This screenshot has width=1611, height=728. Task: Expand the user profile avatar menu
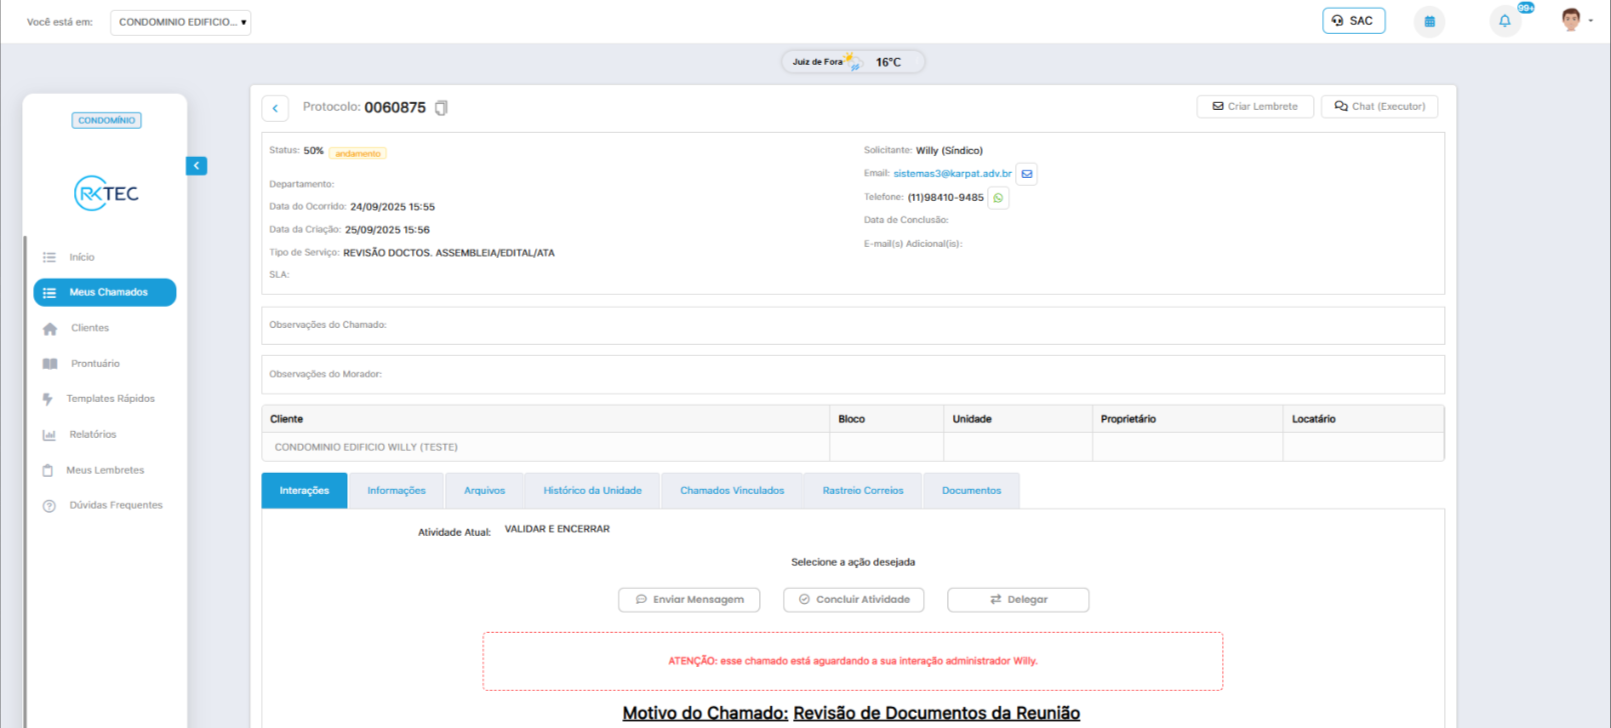tap(1575, 21)
